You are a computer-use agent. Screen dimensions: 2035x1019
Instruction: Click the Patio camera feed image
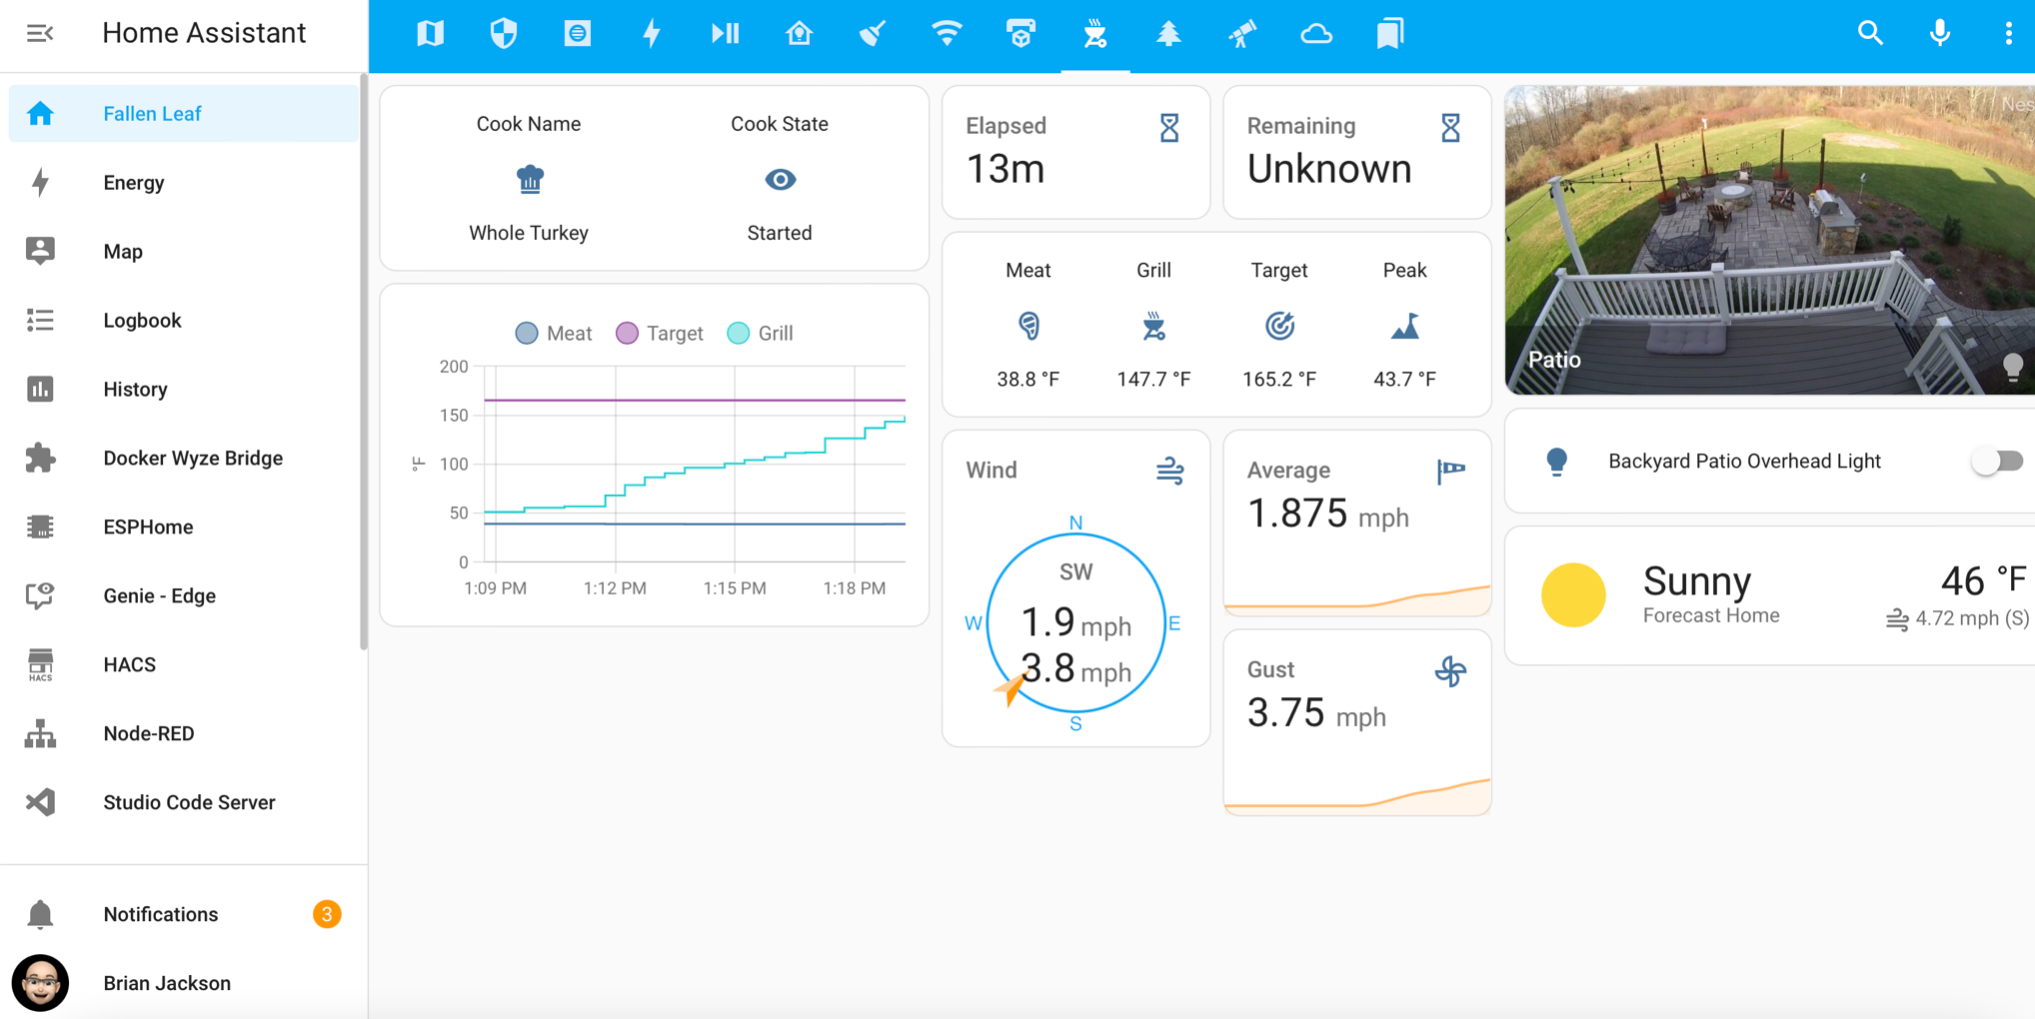click(x=1768, y=240)
